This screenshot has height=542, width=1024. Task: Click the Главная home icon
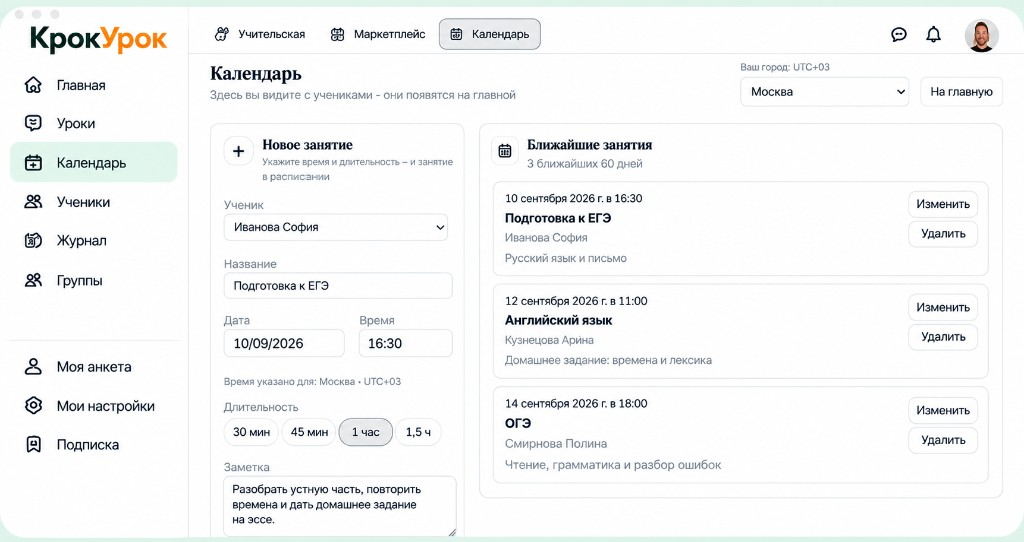click(33, 85)
